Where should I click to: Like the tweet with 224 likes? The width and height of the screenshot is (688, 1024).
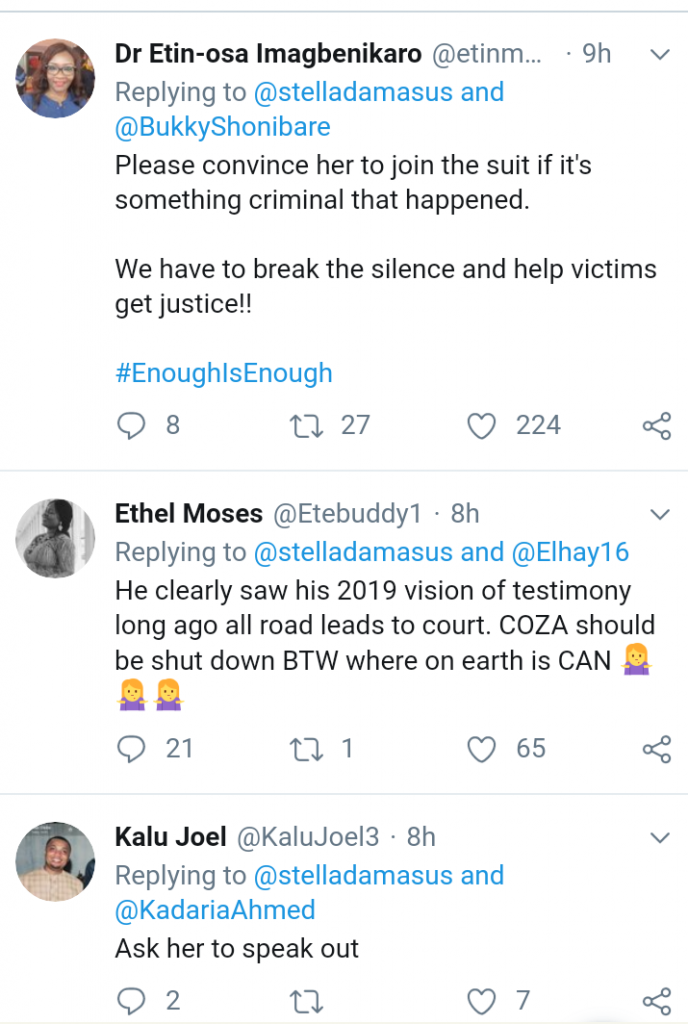coord(482,426)
